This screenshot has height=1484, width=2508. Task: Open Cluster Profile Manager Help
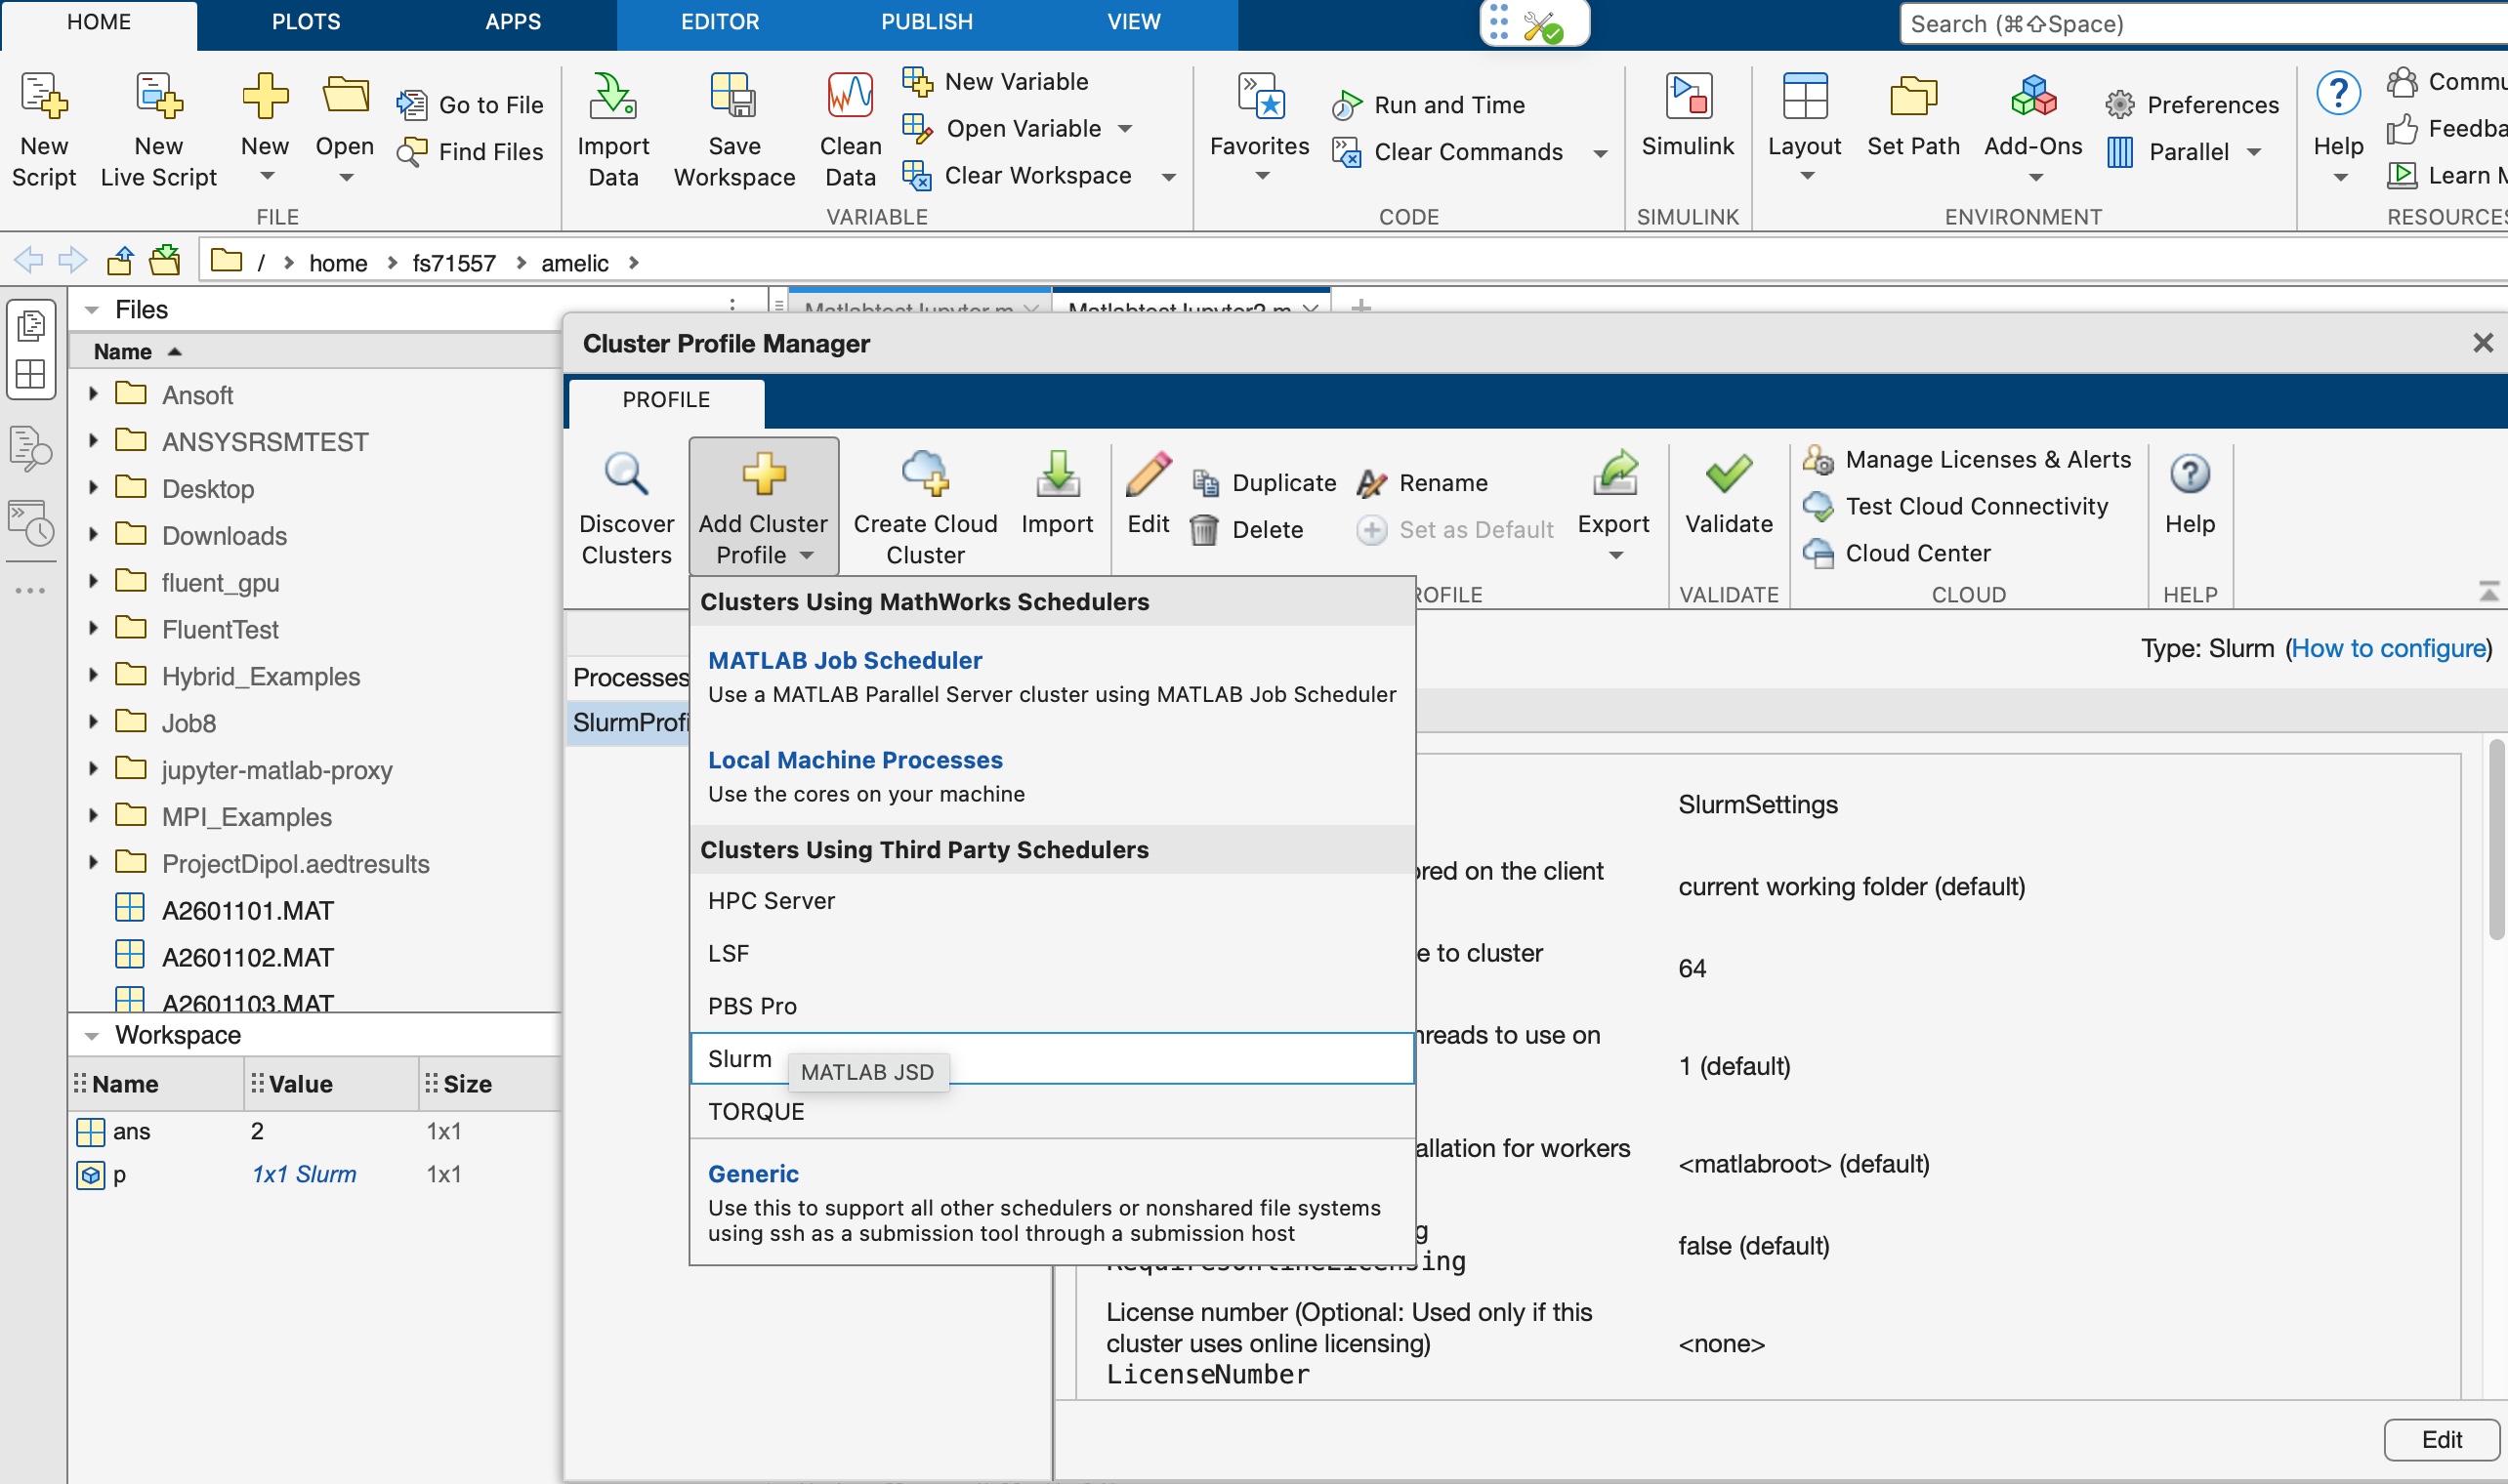(x=2189, y=494)
